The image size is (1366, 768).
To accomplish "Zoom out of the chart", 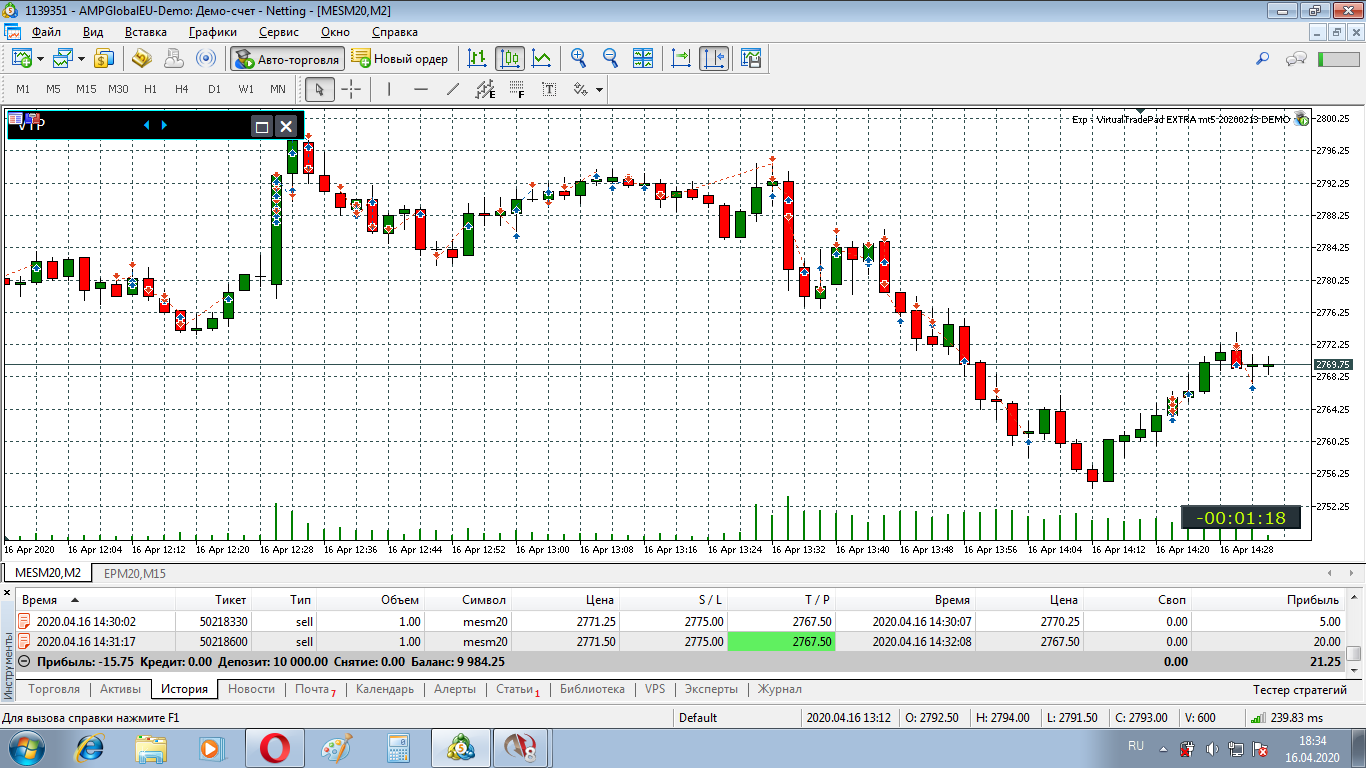I will pos(610,58).
